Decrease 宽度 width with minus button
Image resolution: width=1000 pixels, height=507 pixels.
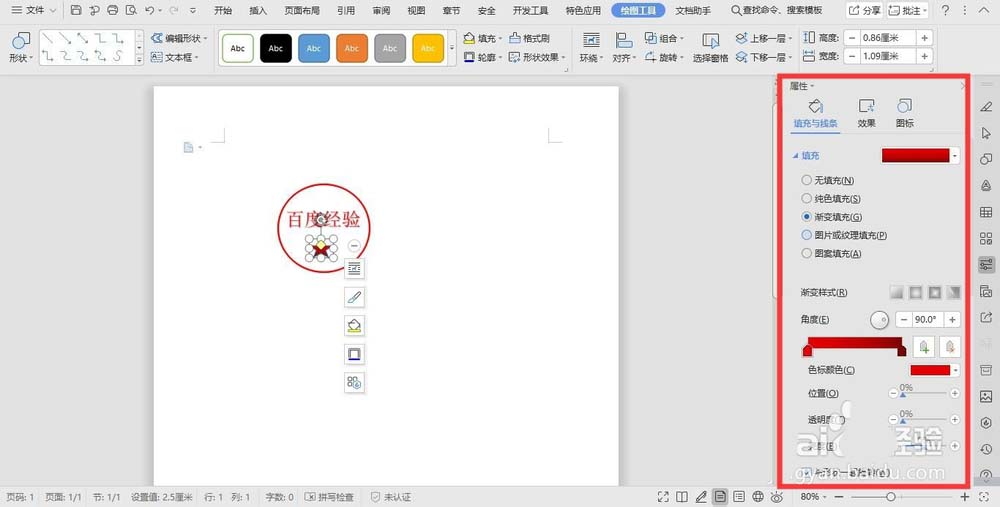coord(852,57)
